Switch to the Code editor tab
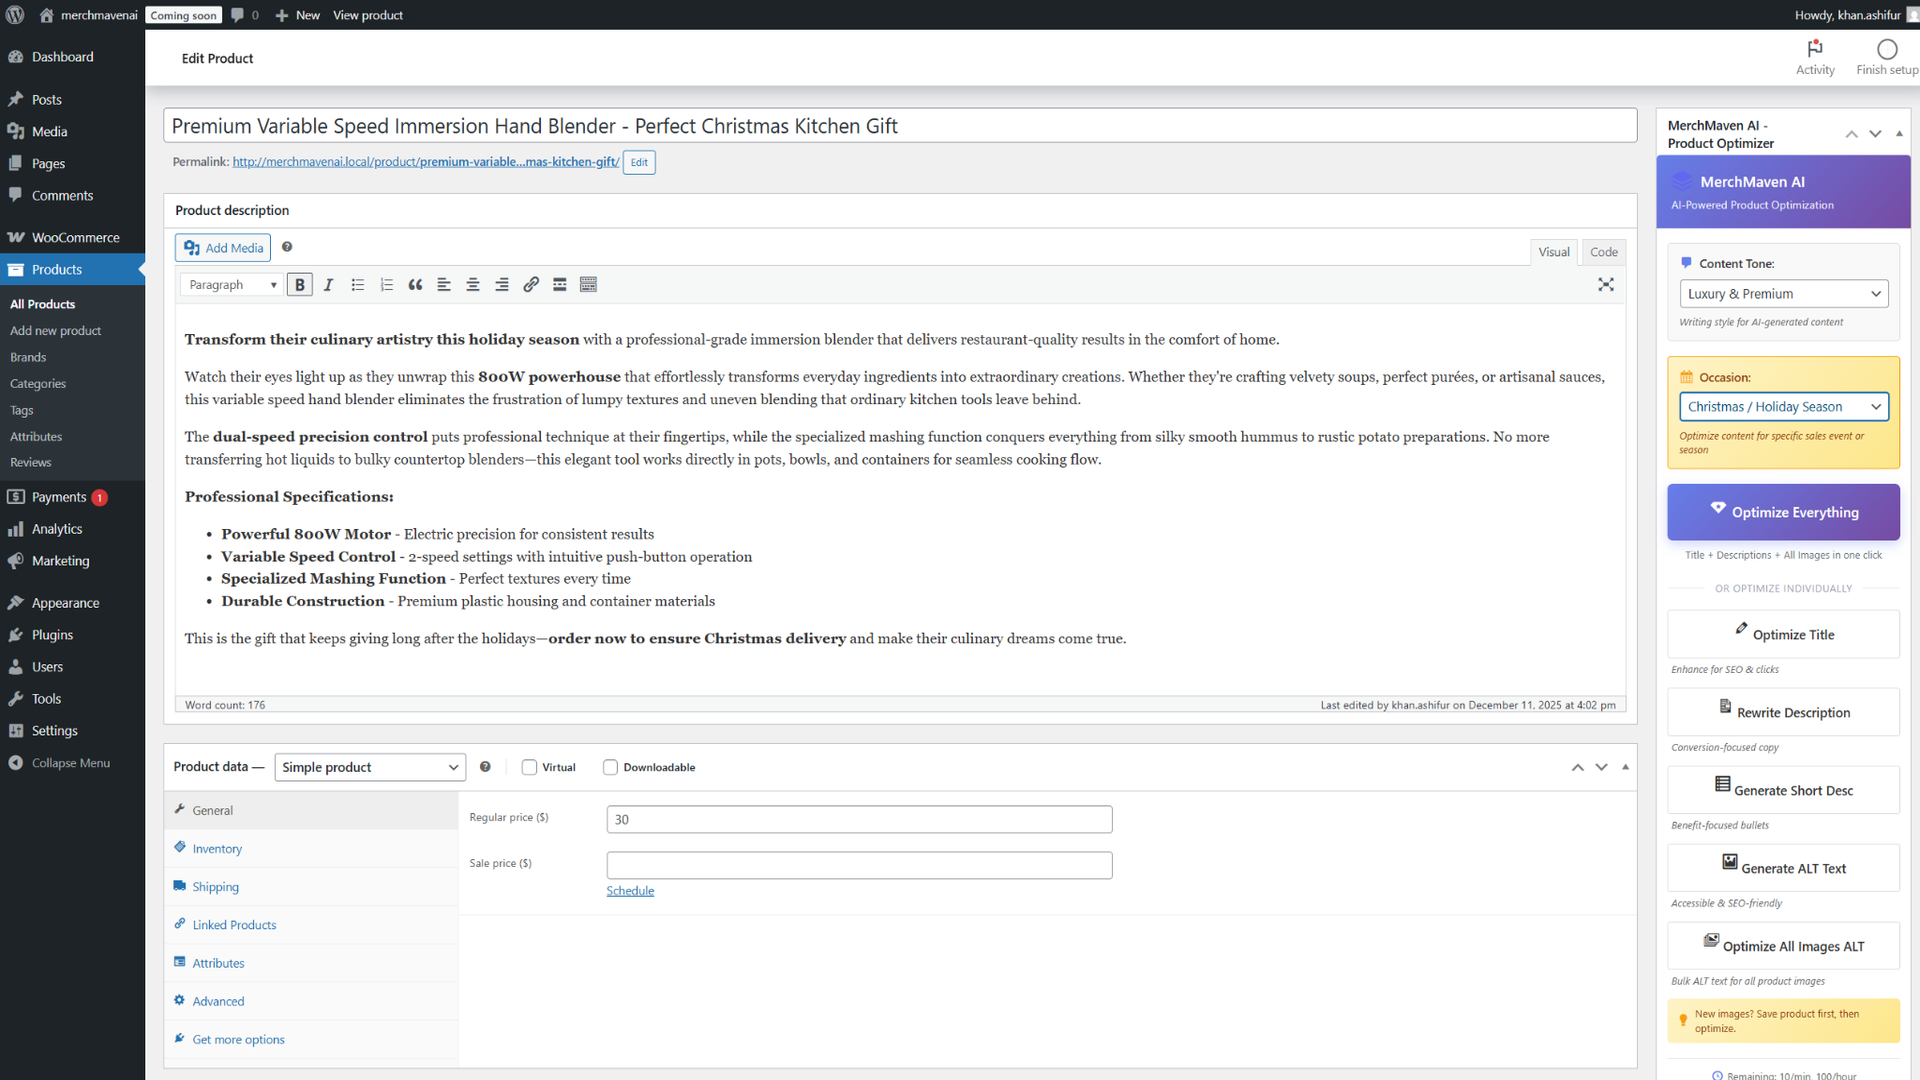The height and width of the screenshot is (1080, 1920). point(1604,252)
